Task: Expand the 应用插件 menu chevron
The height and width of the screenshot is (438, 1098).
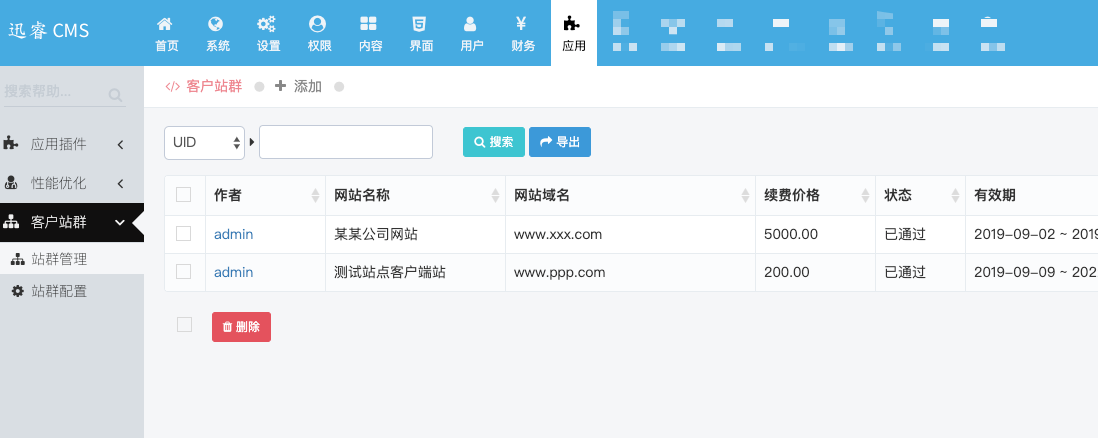Action: coord(120,144)
